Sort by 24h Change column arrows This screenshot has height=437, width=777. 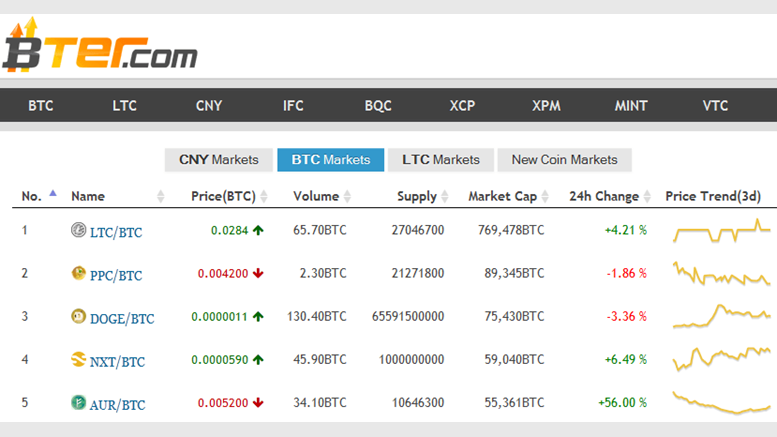[647, 196]
